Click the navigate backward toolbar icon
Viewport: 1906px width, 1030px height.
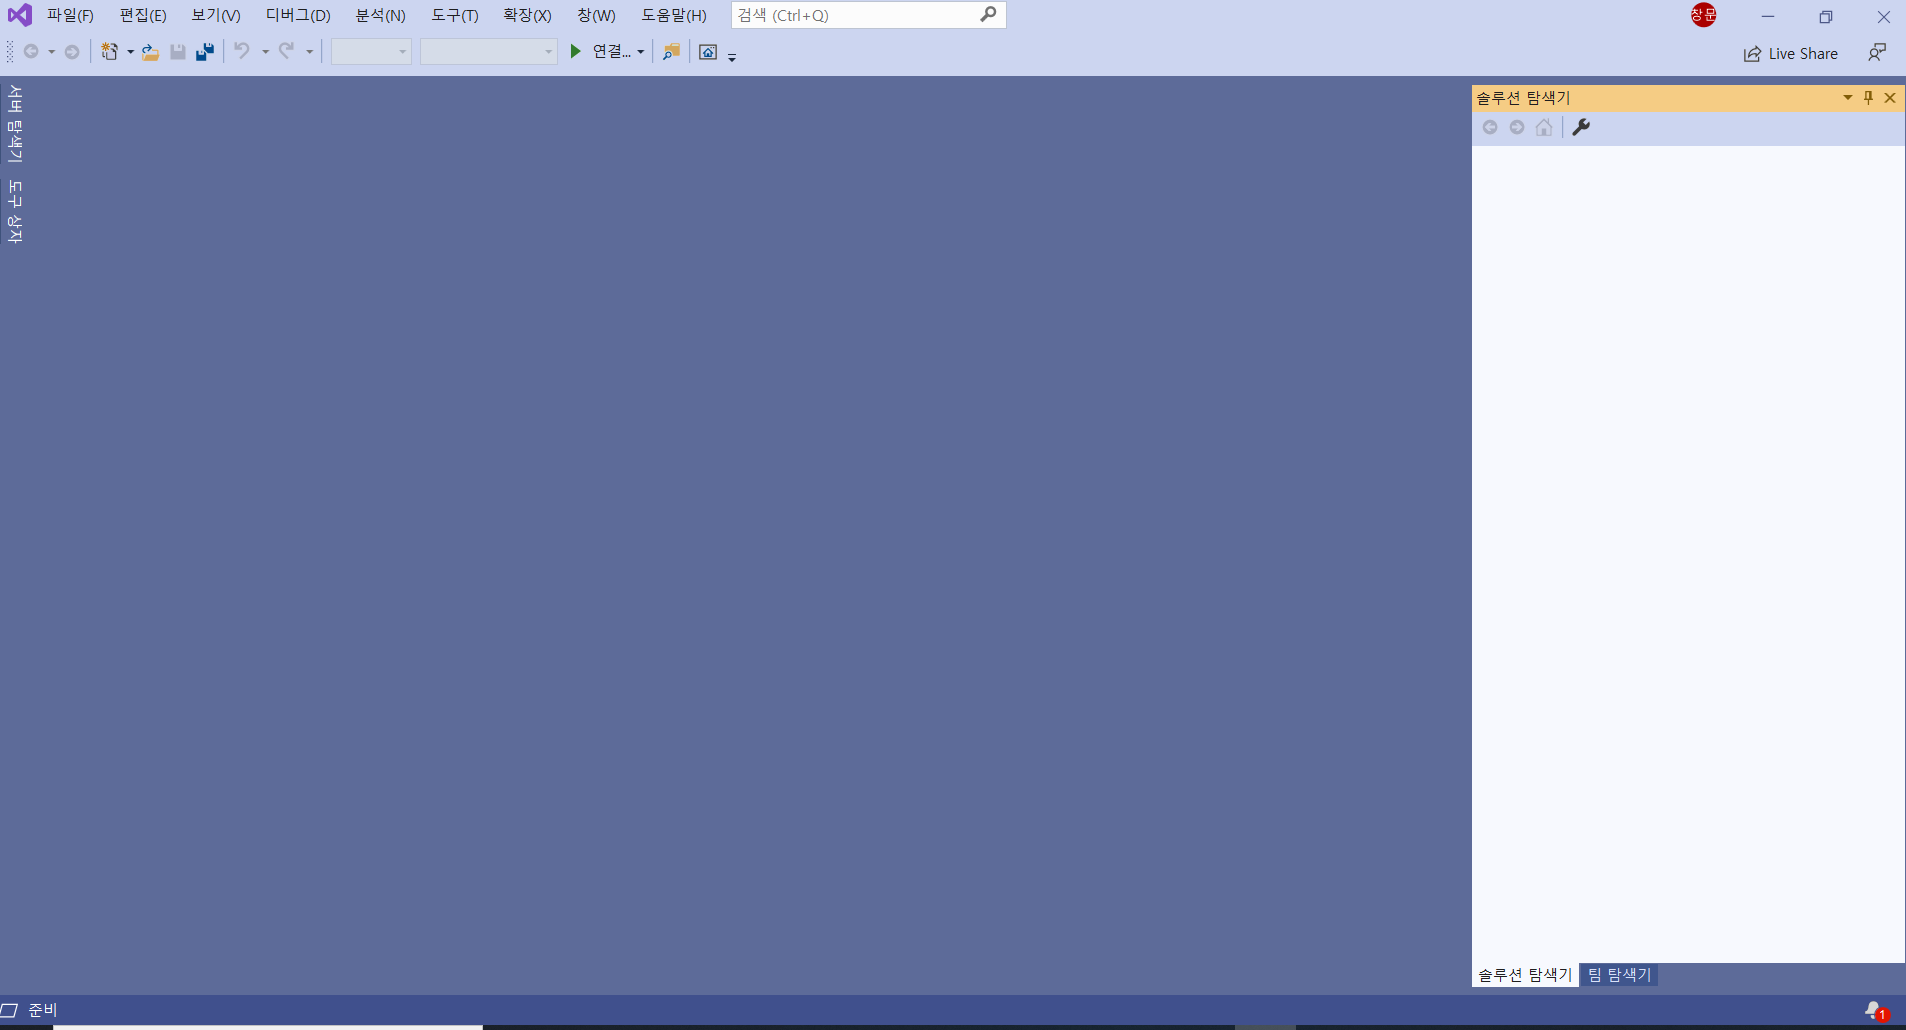point(31,52)
